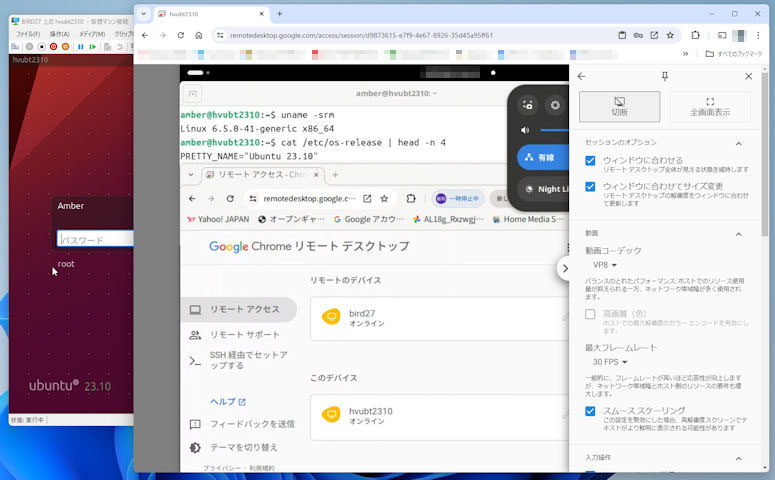Click the Ctrl+Alt+Del icon in Hyper-V toolbar
This screenshot has height=480, width=775.
click(15, 46)
